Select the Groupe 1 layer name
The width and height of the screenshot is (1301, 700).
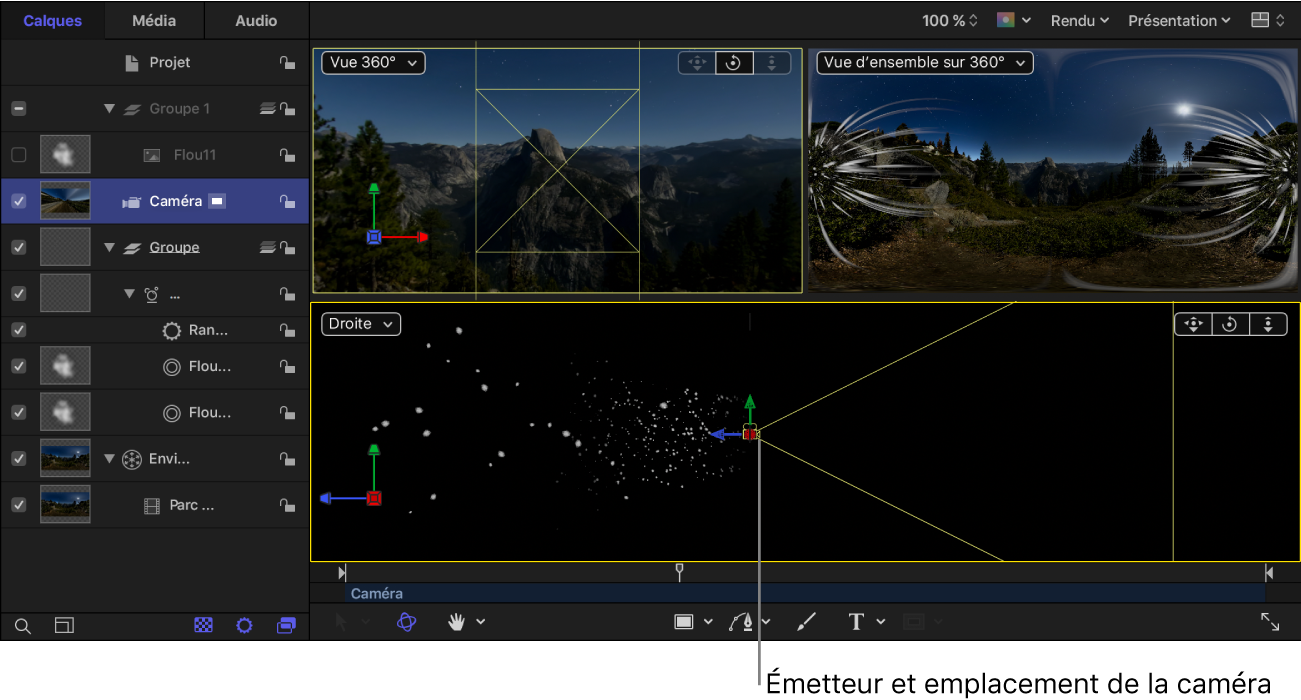pos(180,109)
